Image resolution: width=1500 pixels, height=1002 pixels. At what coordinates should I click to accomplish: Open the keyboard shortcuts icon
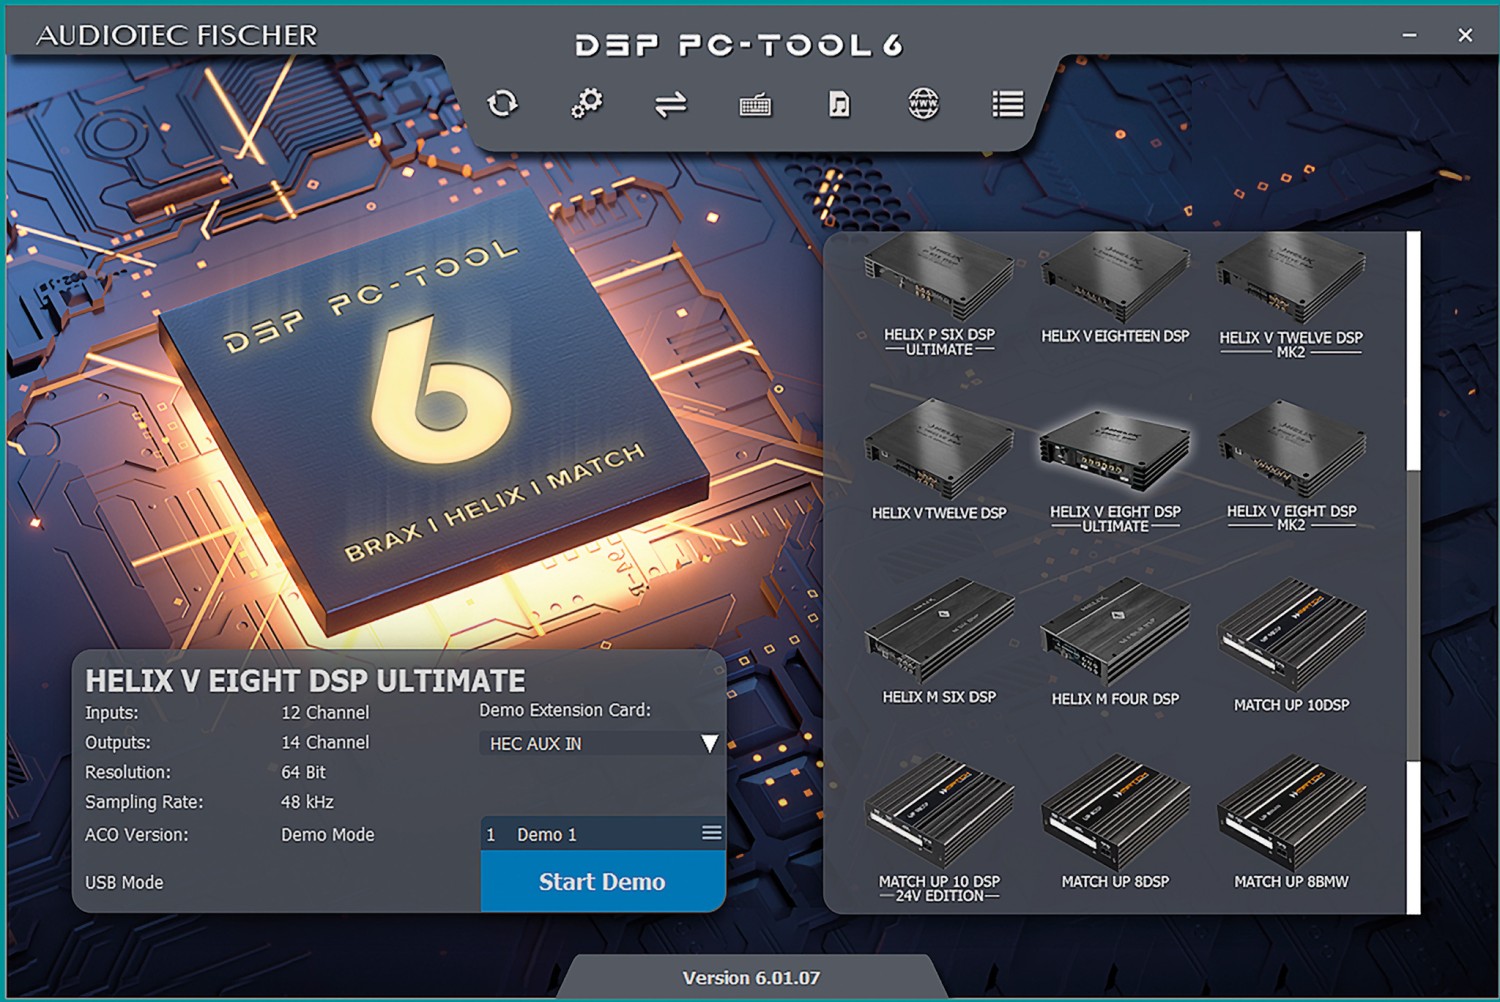point(755,104)
